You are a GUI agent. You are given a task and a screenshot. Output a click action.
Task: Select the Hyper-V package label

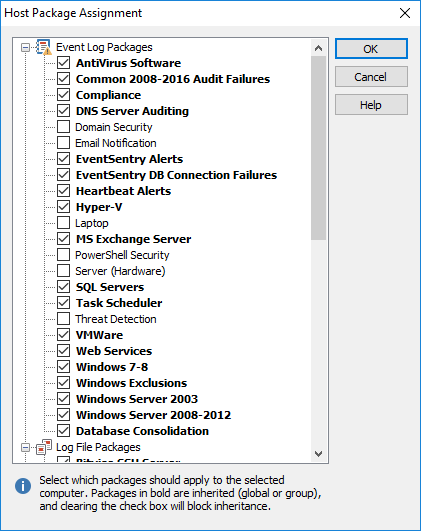(99, 207)
